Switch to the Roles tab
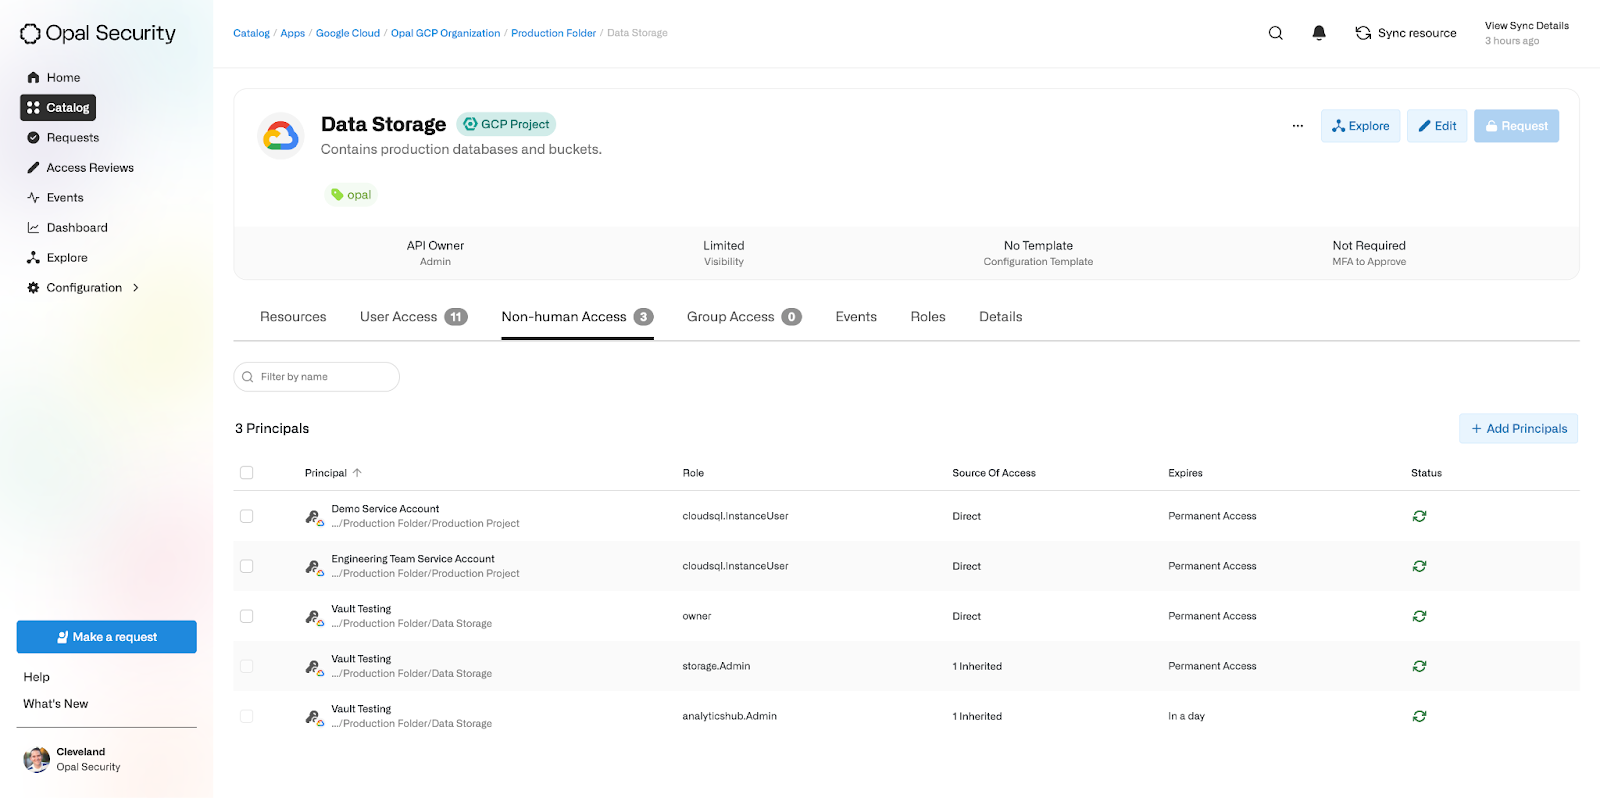1600x798 pixels. click(928, 317)
